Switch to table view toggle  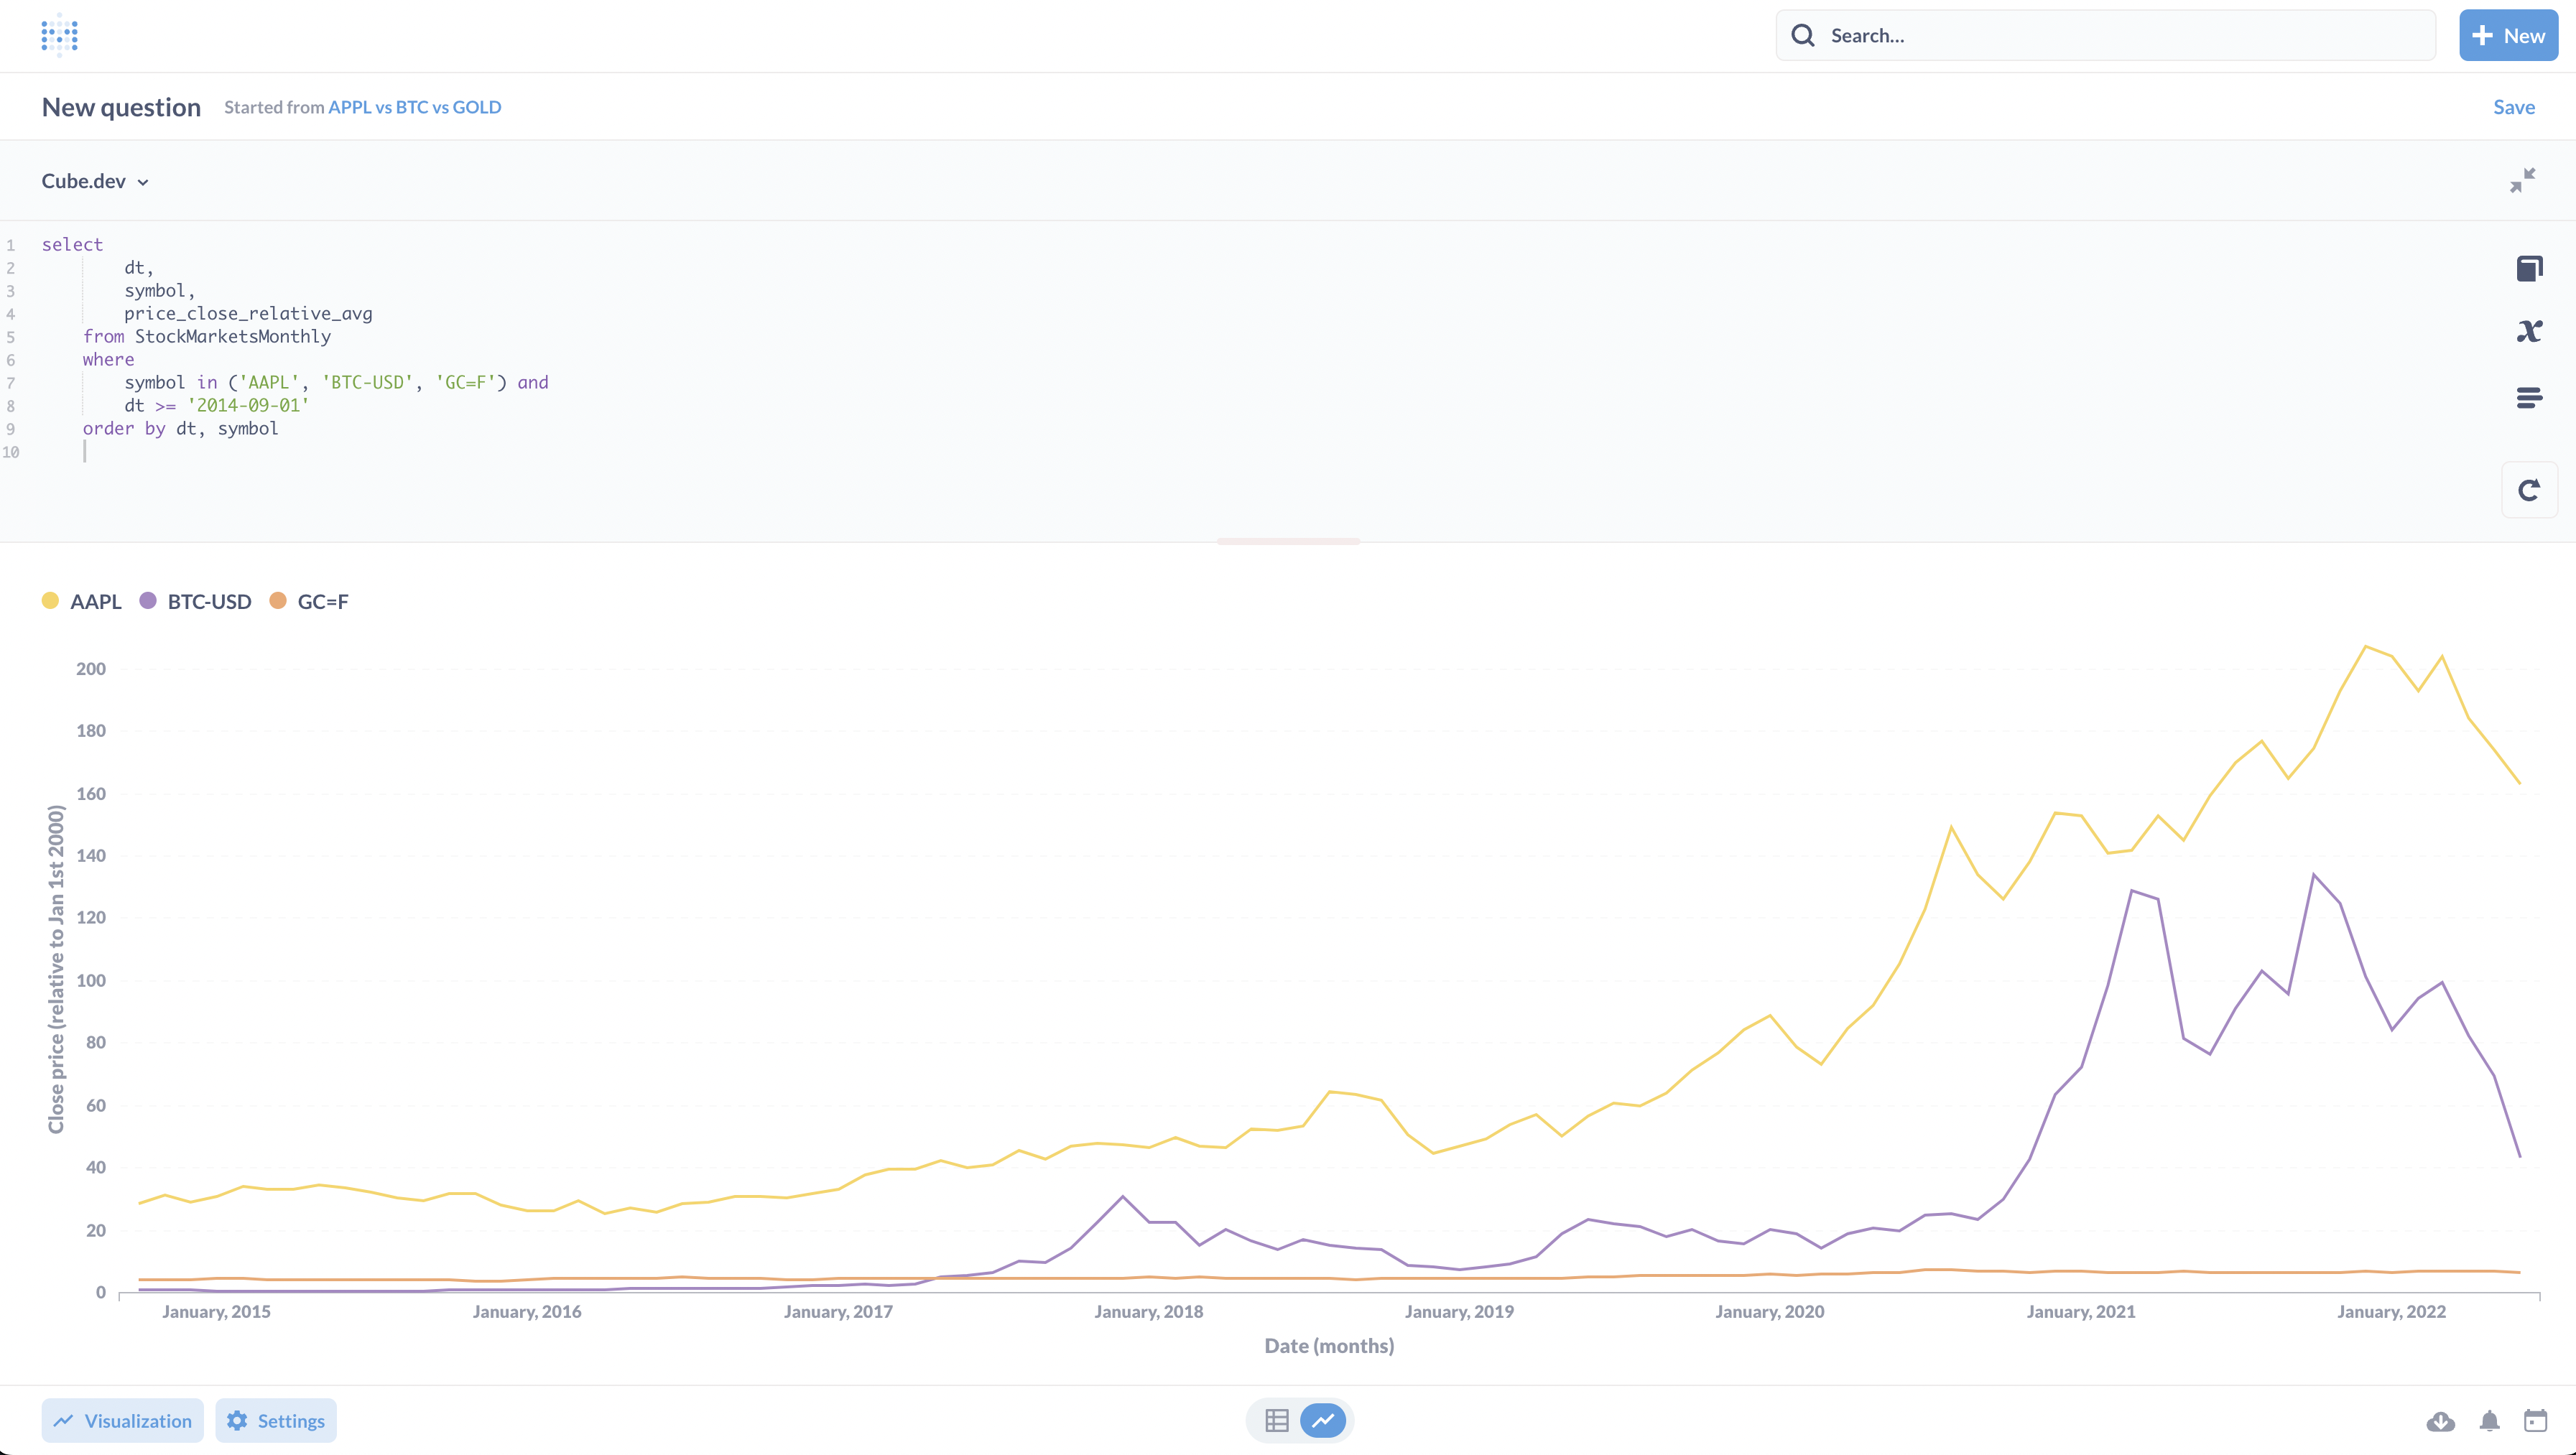click(1277, 1421)
